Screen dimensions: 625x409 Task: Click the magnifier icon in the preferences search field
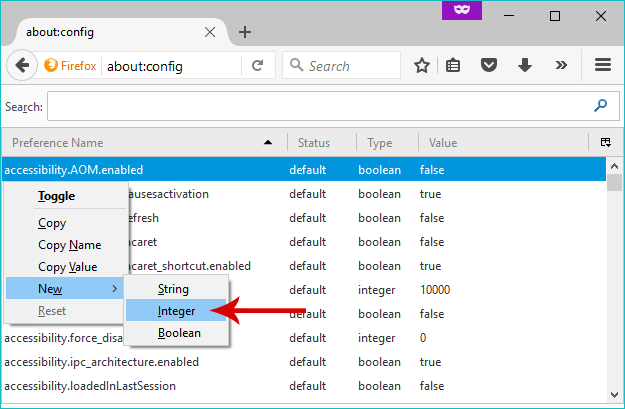(600, 105)
